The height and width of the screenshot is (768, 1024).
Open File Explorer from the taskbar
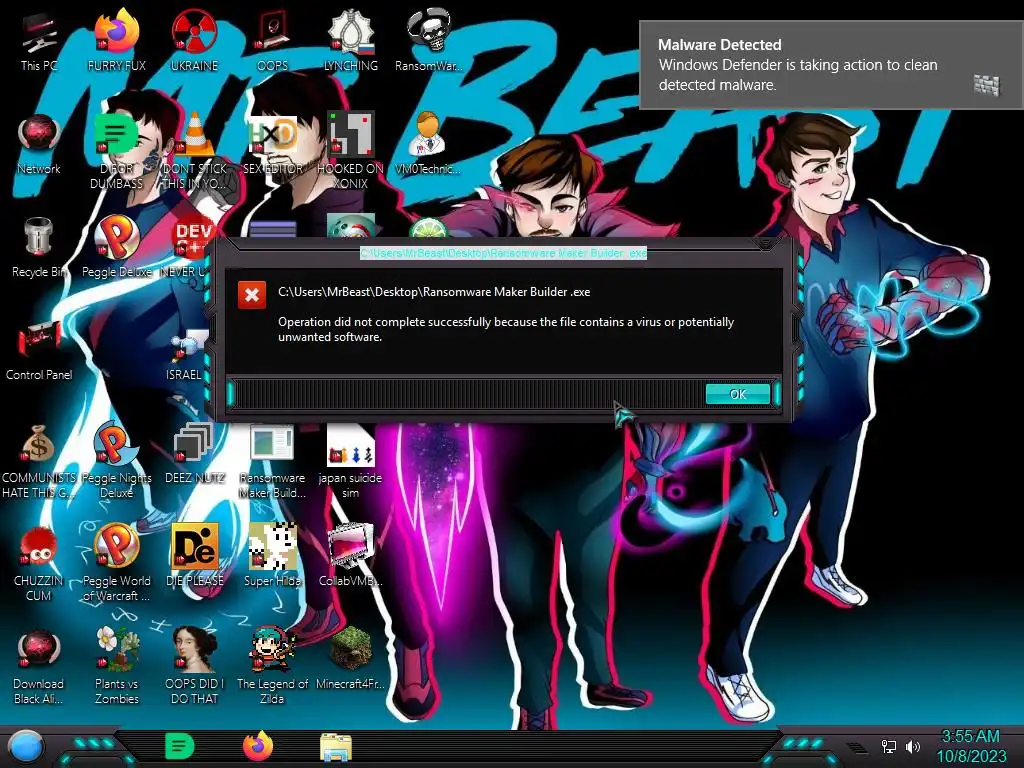336,747
